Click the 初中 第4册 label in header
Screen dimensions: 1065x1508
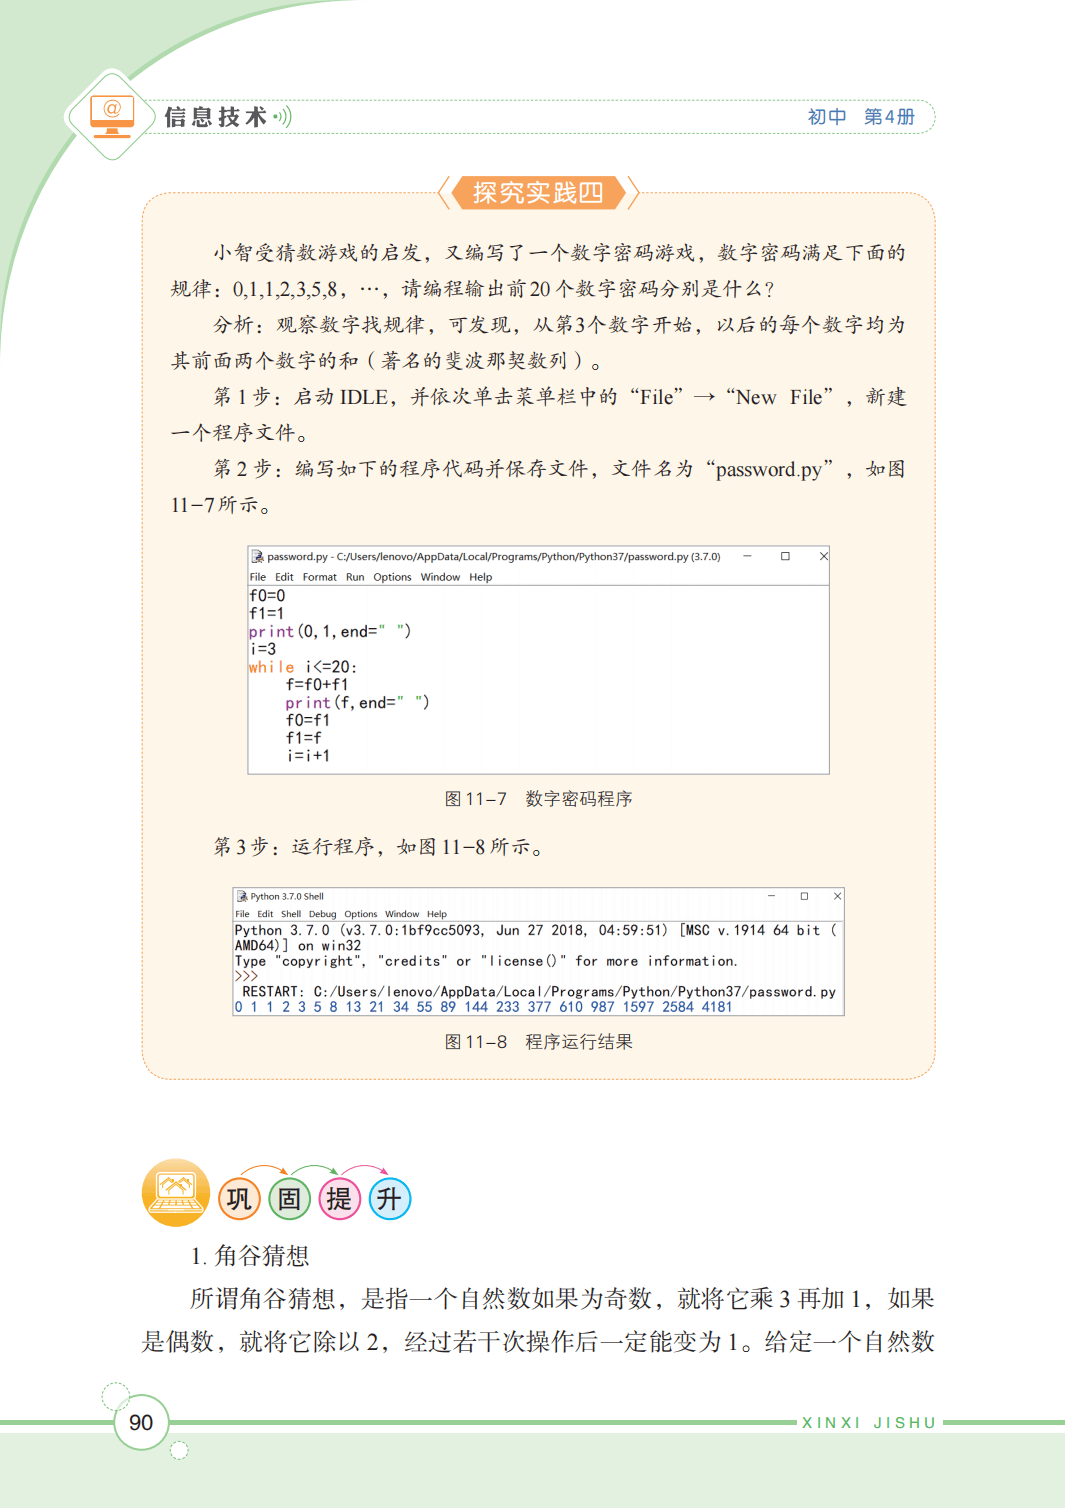(x=861, y=117)
